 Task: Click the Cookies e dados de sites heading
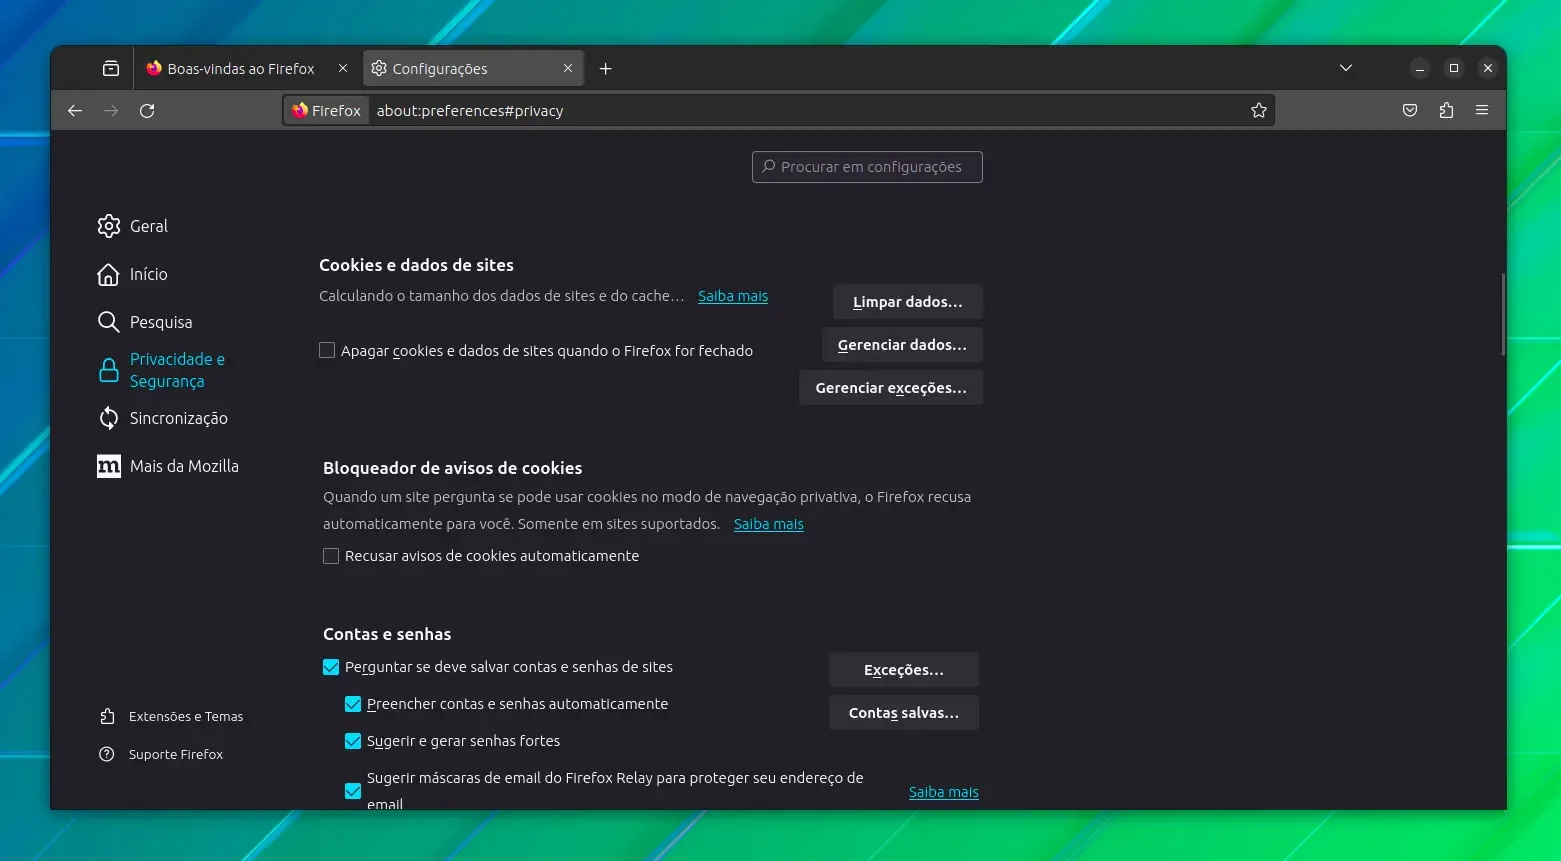(416, 265)
